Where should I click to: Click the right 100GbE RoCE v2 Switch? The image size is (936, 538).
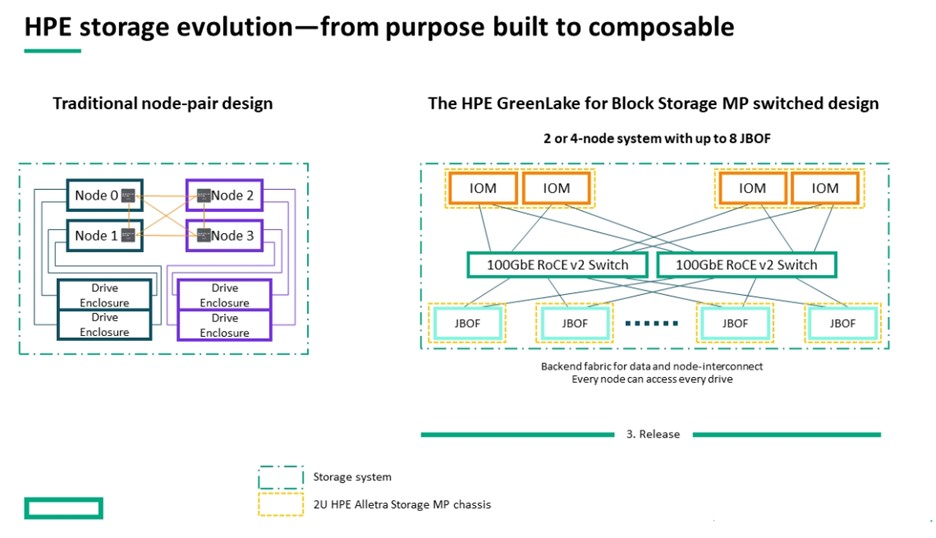746,265
